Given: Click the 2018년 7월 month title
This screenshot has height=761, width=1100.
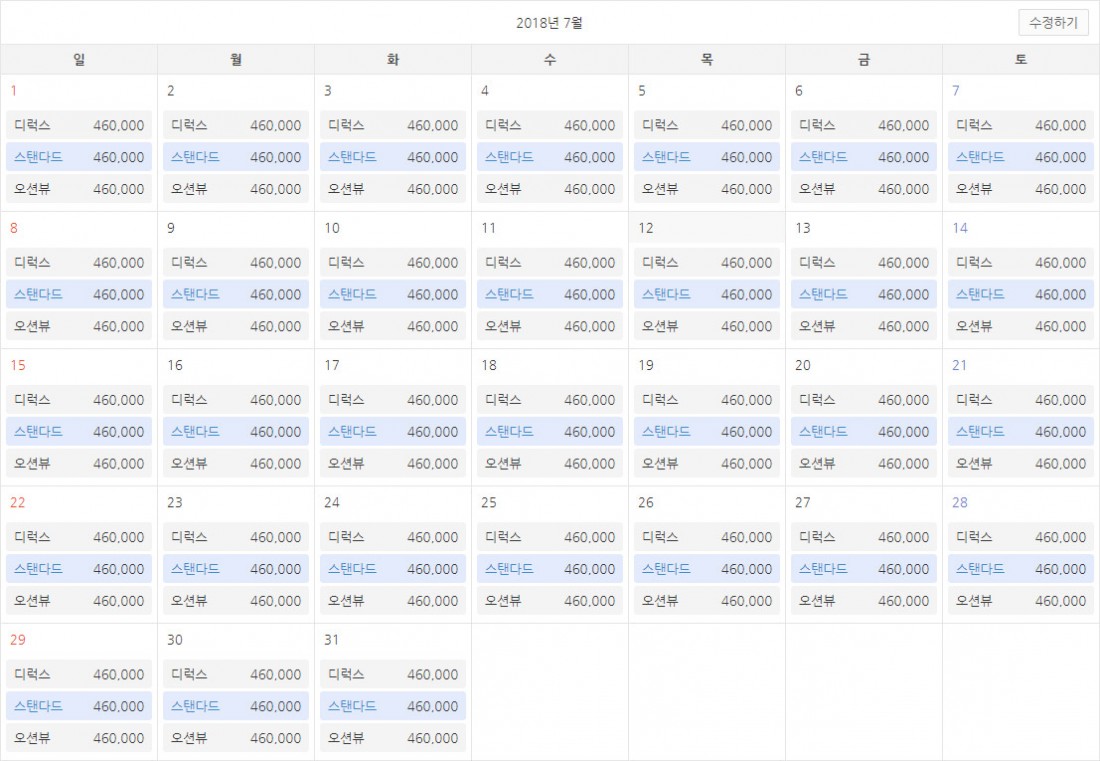Looking at the screenshot, I should point(549,23).
